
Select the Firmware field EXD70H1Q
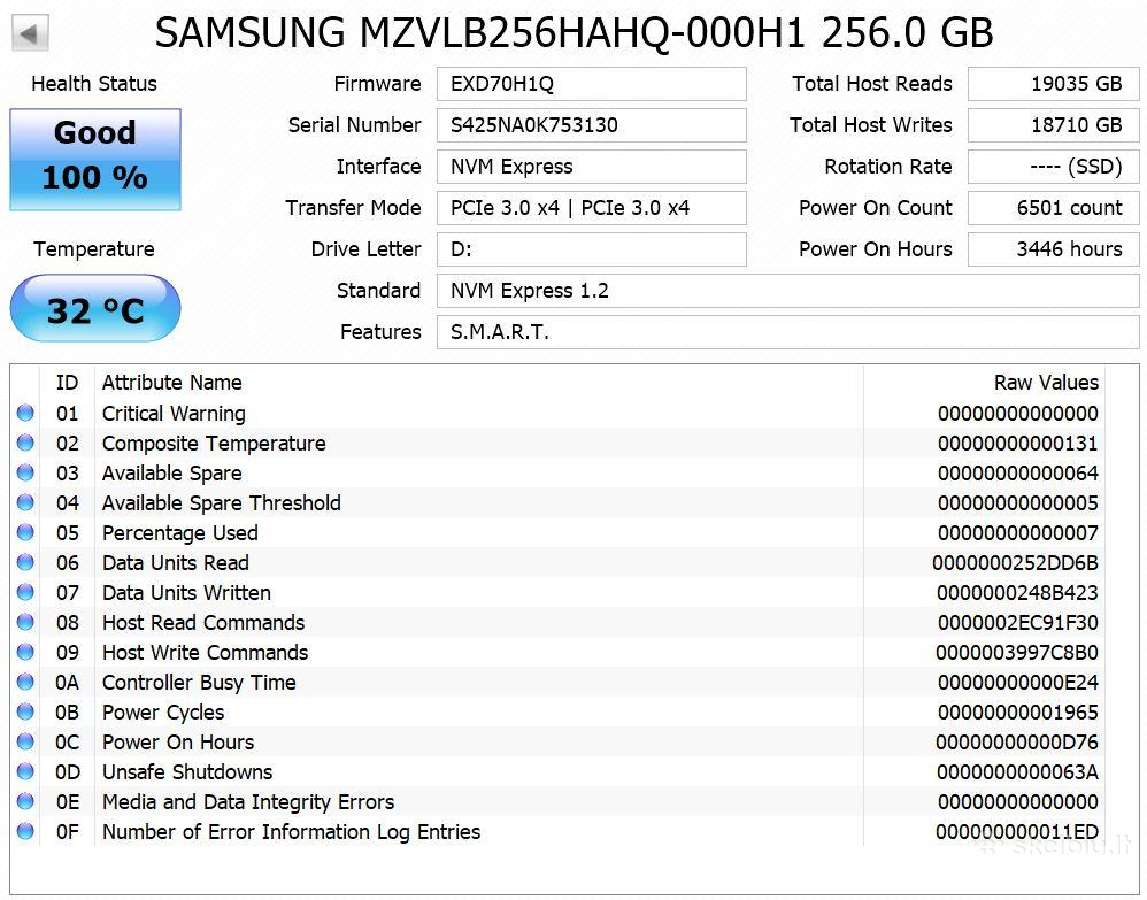[592, 84]
